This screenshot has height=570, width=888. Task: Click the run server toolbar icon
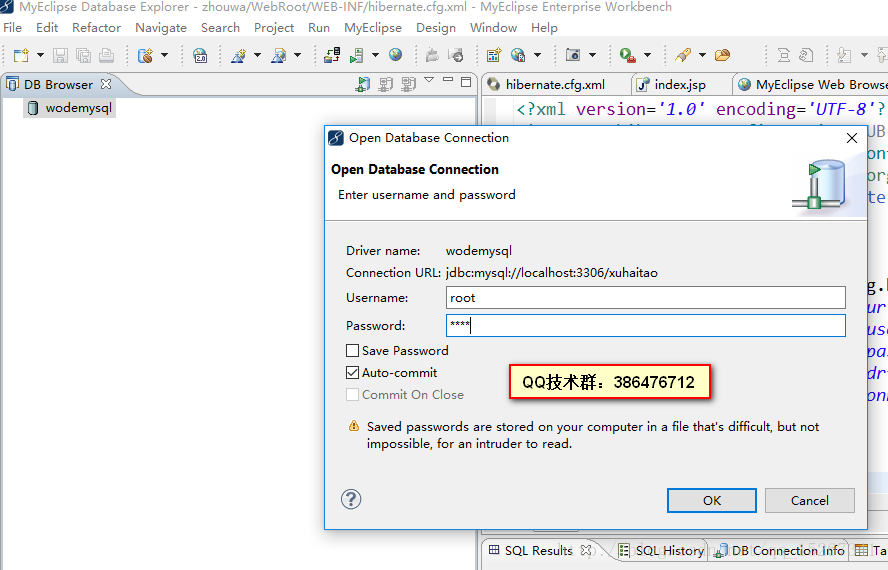click(357, 55)
